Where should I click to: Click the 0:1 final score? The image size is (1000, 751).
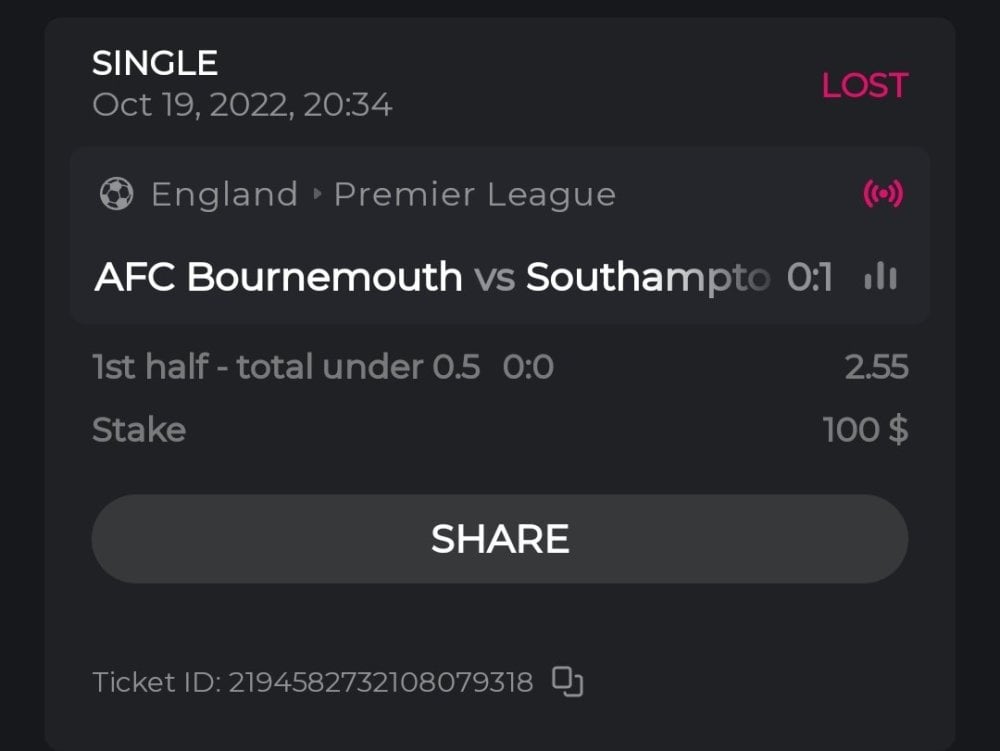(x=810, y=277)
